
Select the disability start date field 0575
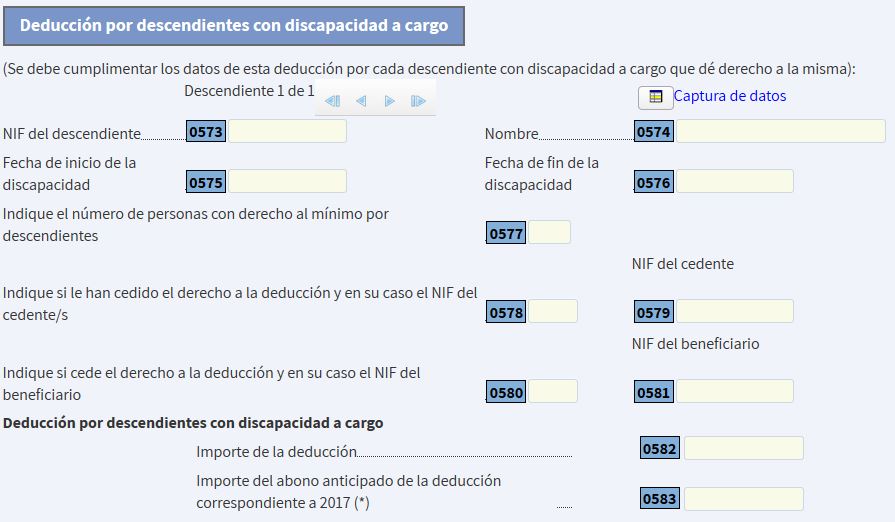tap(287, 181)
